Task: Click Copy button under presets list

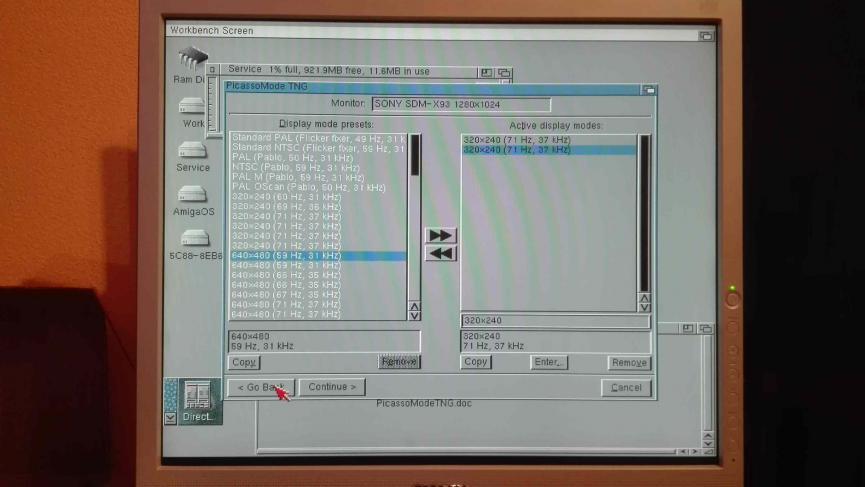Action: (244, 362)
